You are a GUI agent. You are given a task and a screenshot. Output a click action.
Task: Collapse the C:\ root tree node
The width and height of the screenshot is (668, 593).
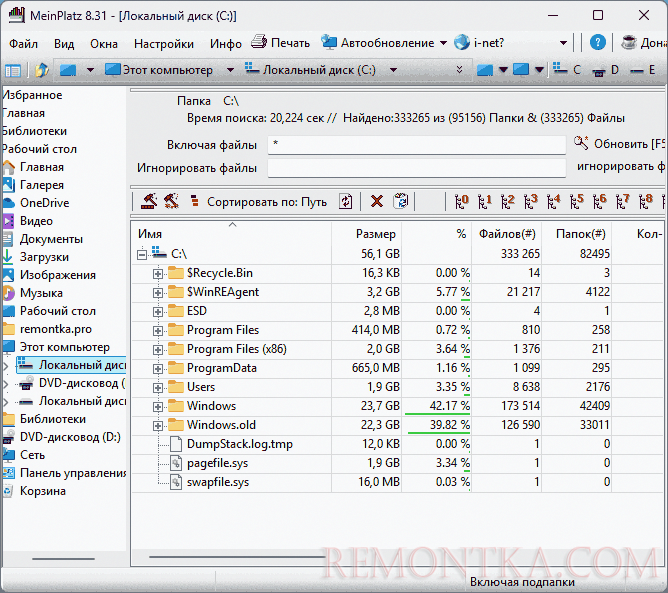[140, 254]
